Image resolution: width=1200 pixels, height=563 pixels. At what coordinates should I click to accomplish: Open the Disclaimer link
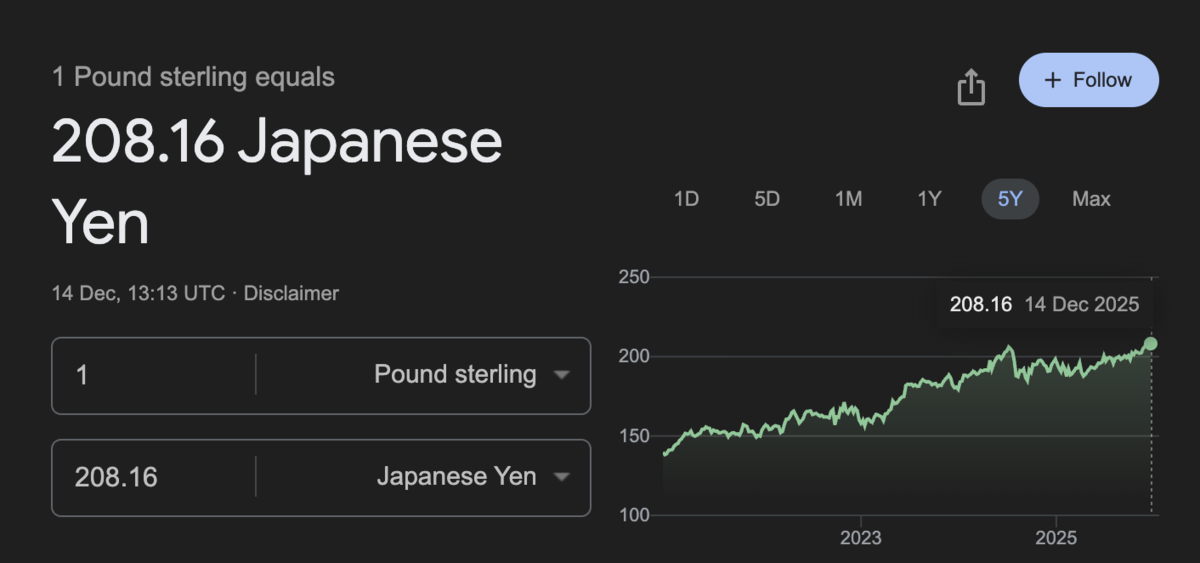click(291, 294)
